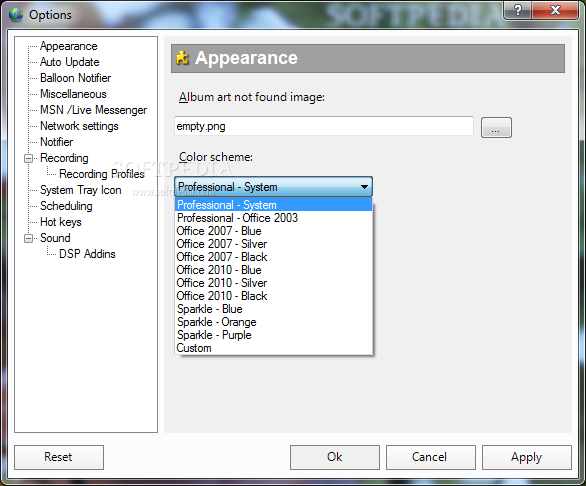Open Hot keys settings
586x486 pixels.
click(x=61, y=222)
